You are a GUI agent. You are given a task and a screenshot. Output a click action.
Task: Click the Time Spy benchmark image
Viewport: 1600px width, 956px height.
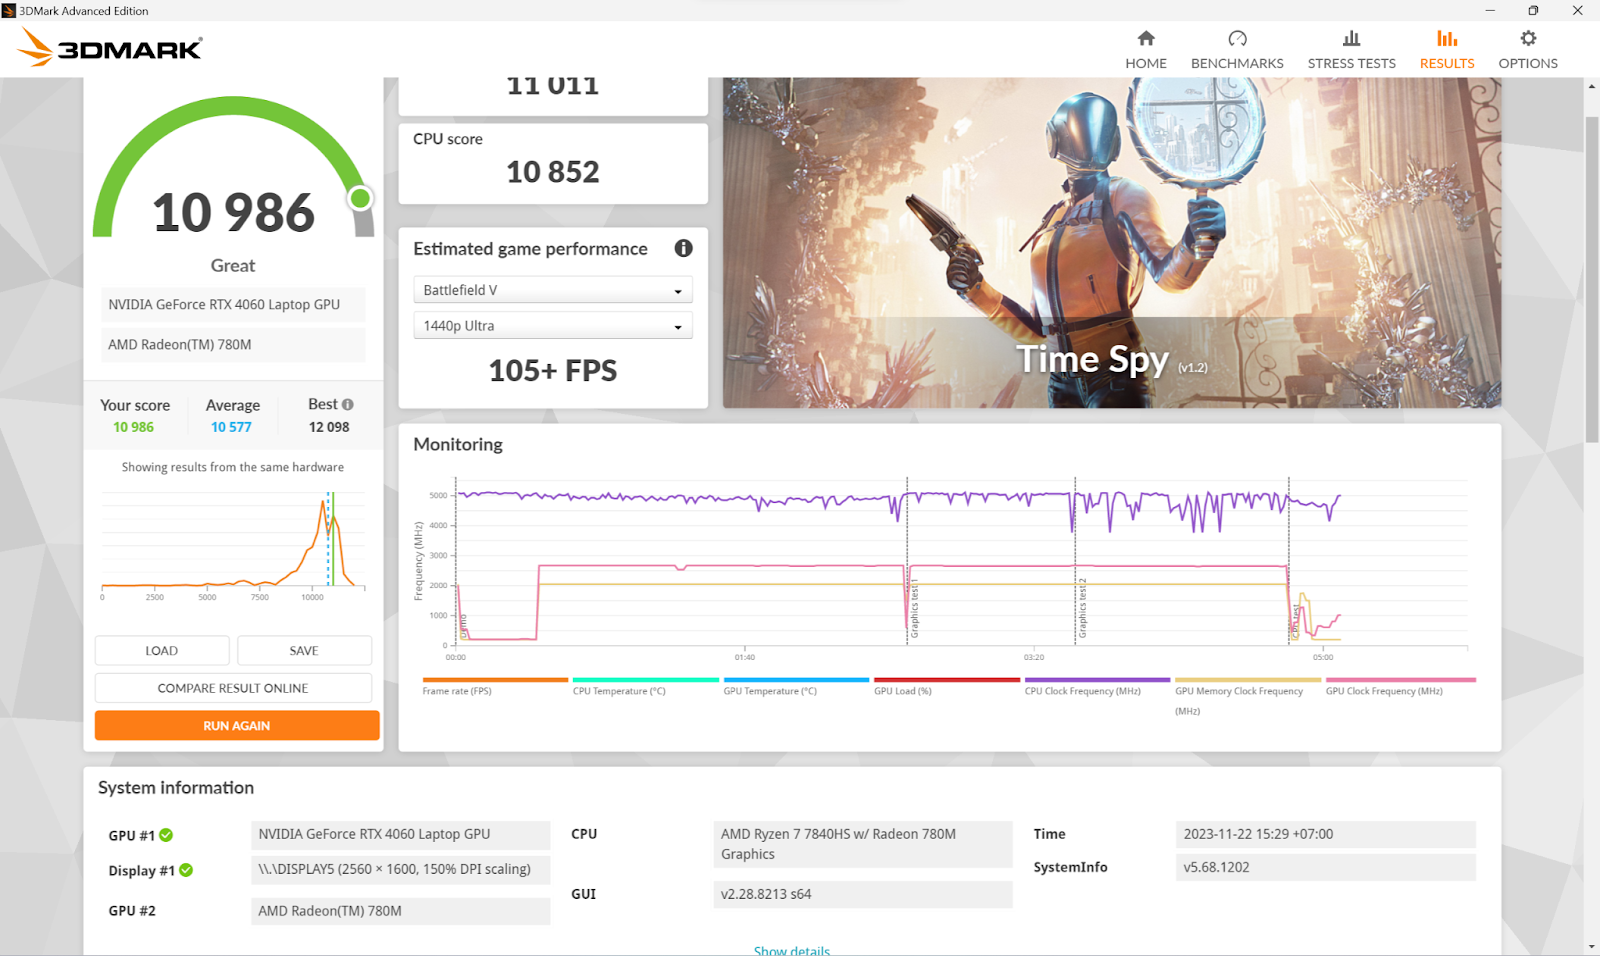(x=1112, y=243)
